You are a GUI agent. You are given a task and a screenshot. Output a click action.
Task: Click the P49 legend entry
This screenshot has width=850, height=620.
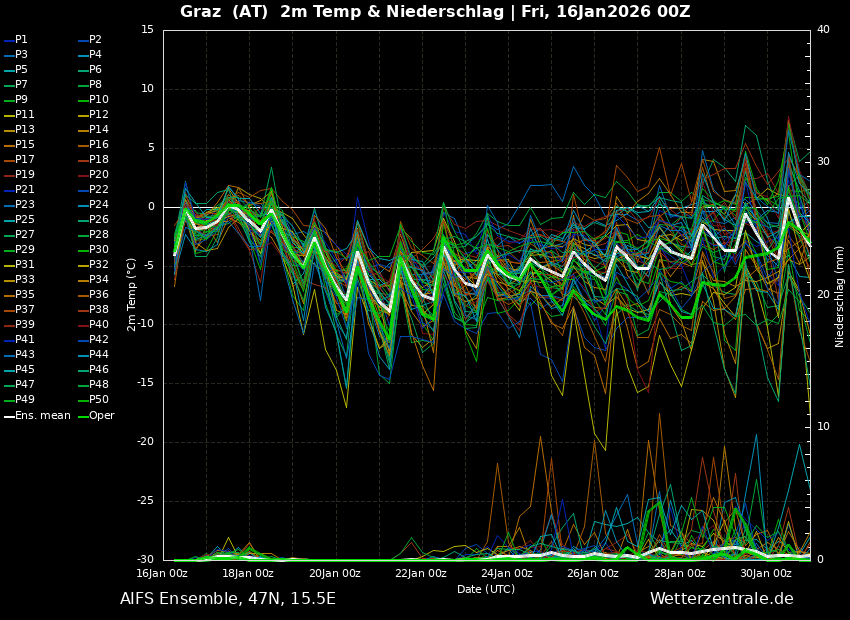coord(19,399)
